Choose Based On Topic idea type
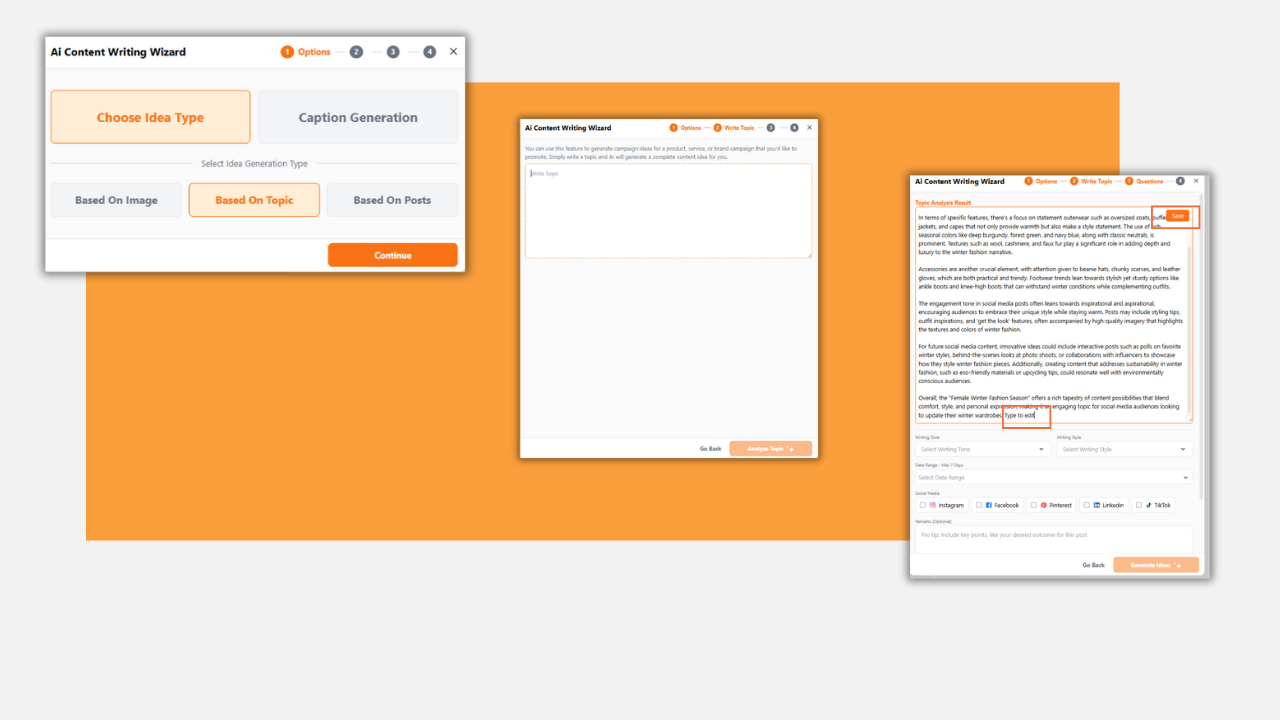The image size is (1280, 720). pyautogui.click(x=254, y=200)
